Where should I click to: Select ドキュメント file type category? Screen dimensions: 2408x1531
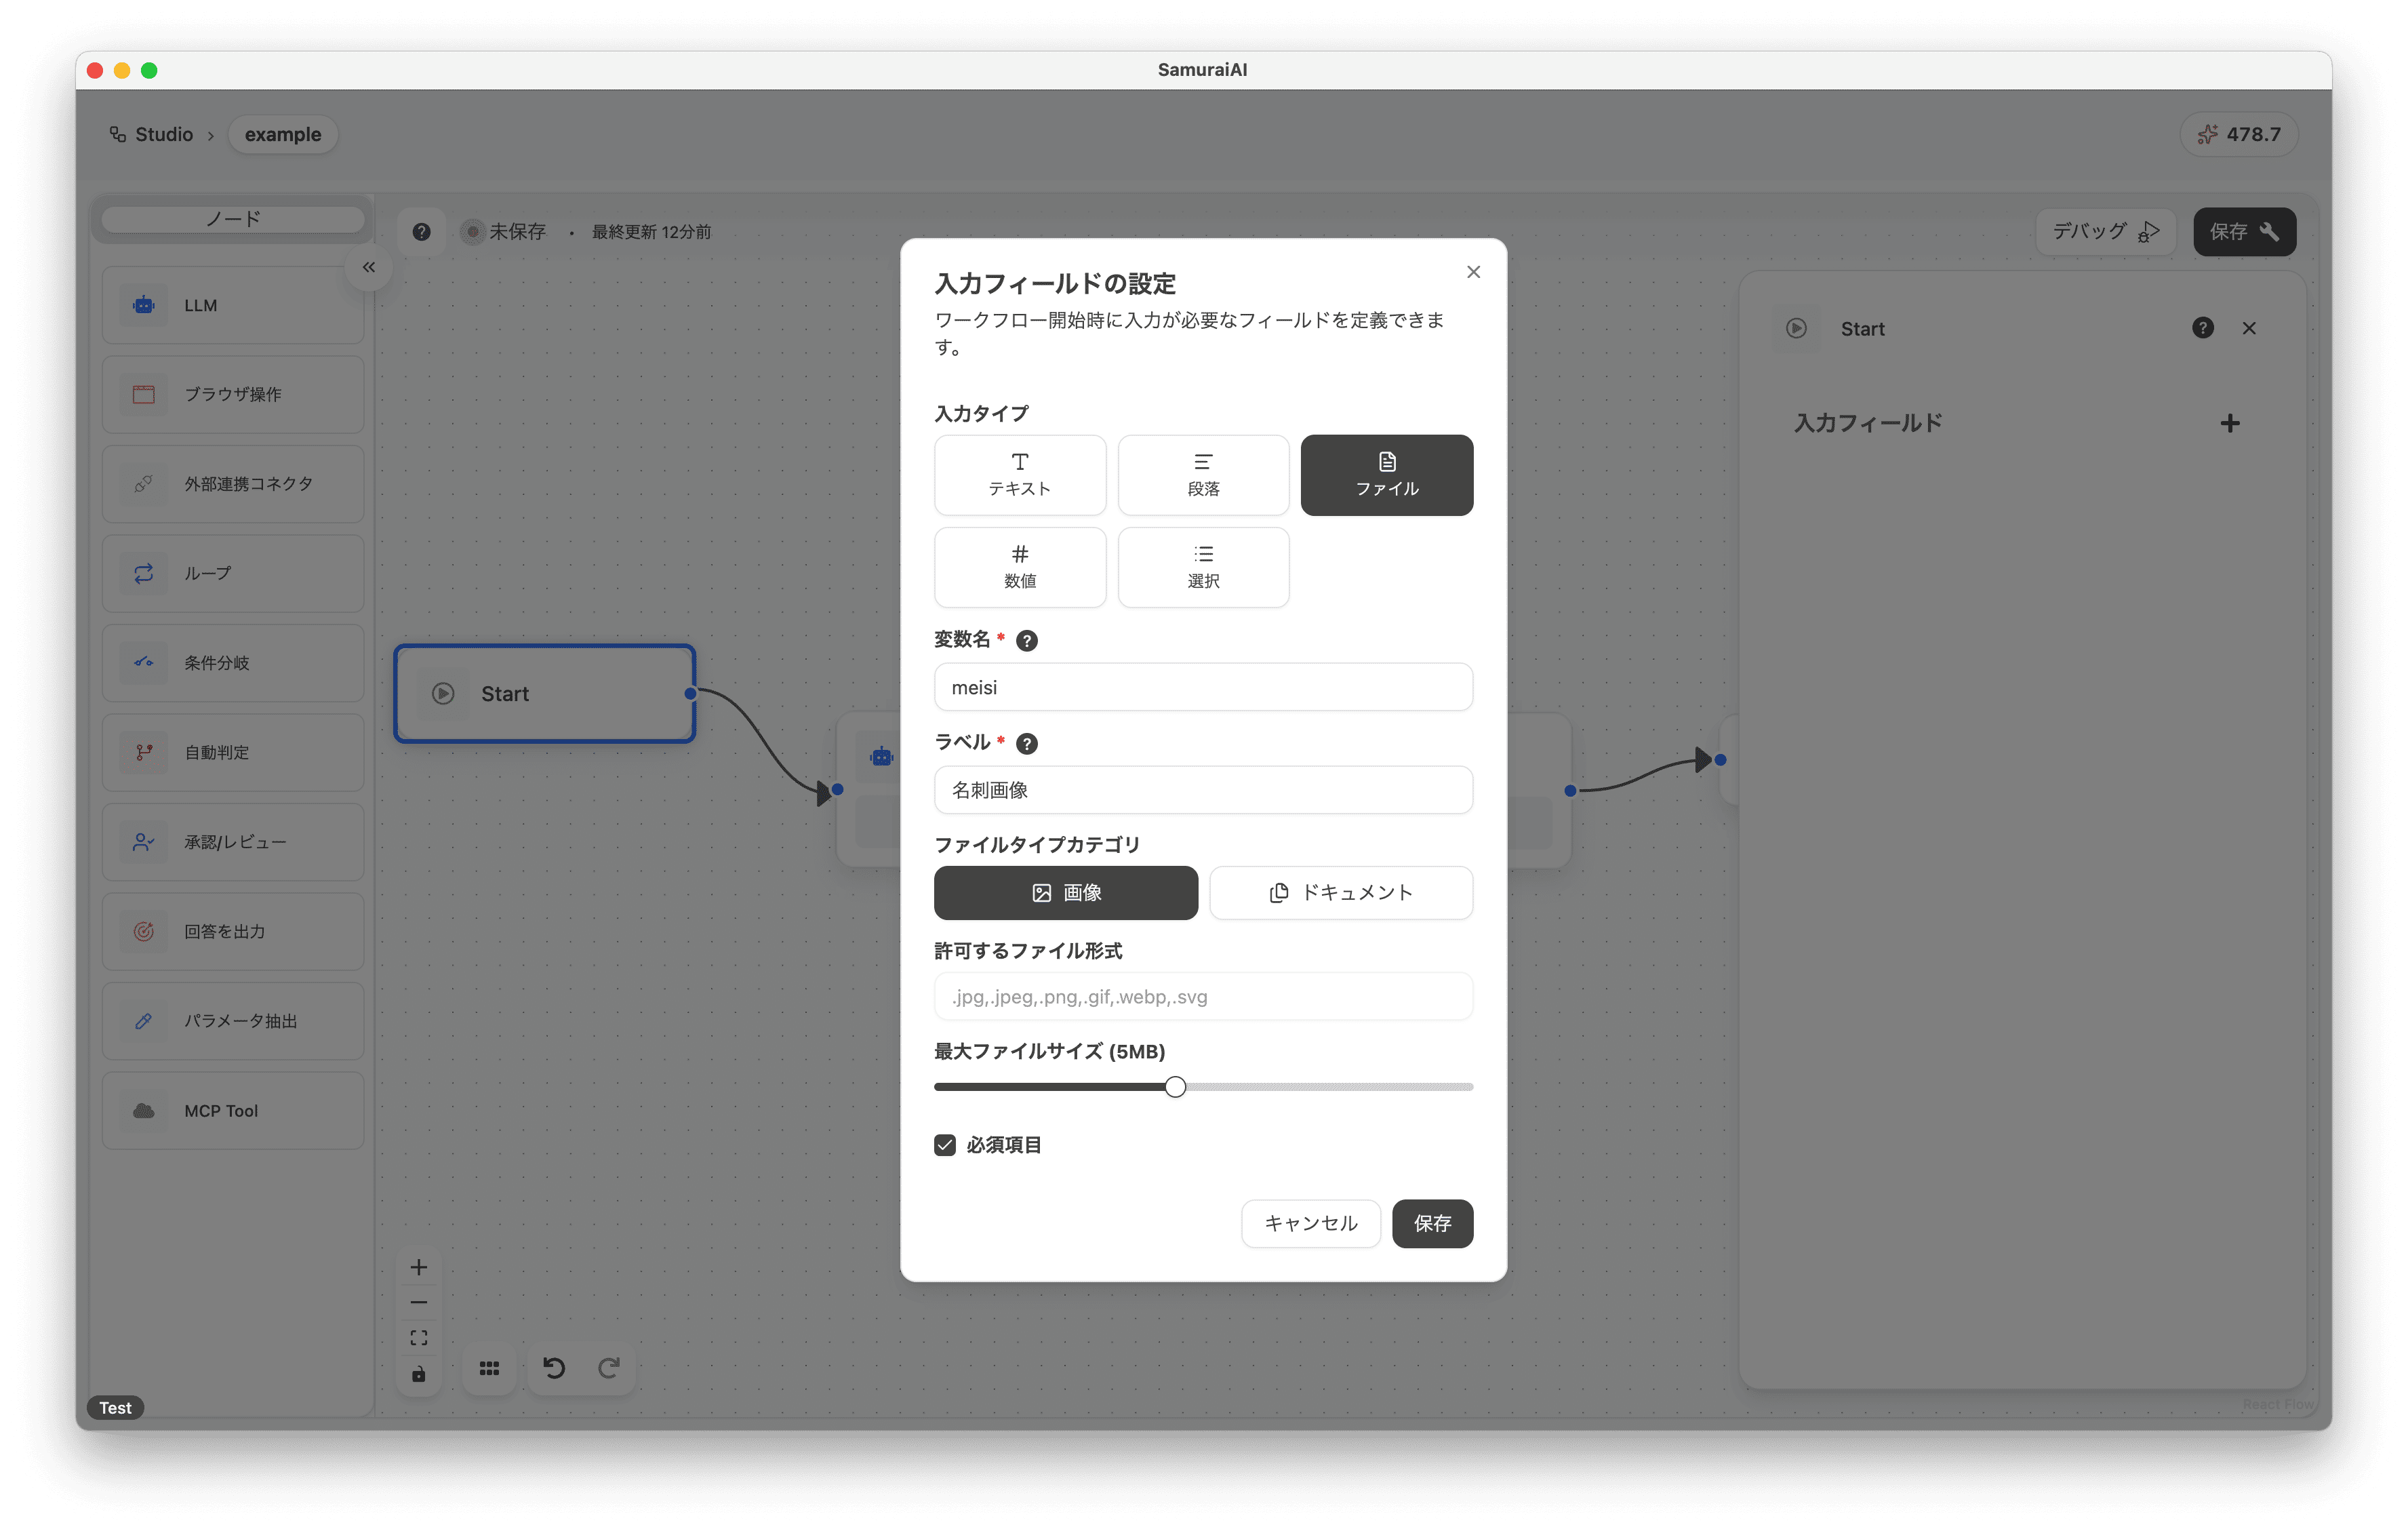(1340, 893)
